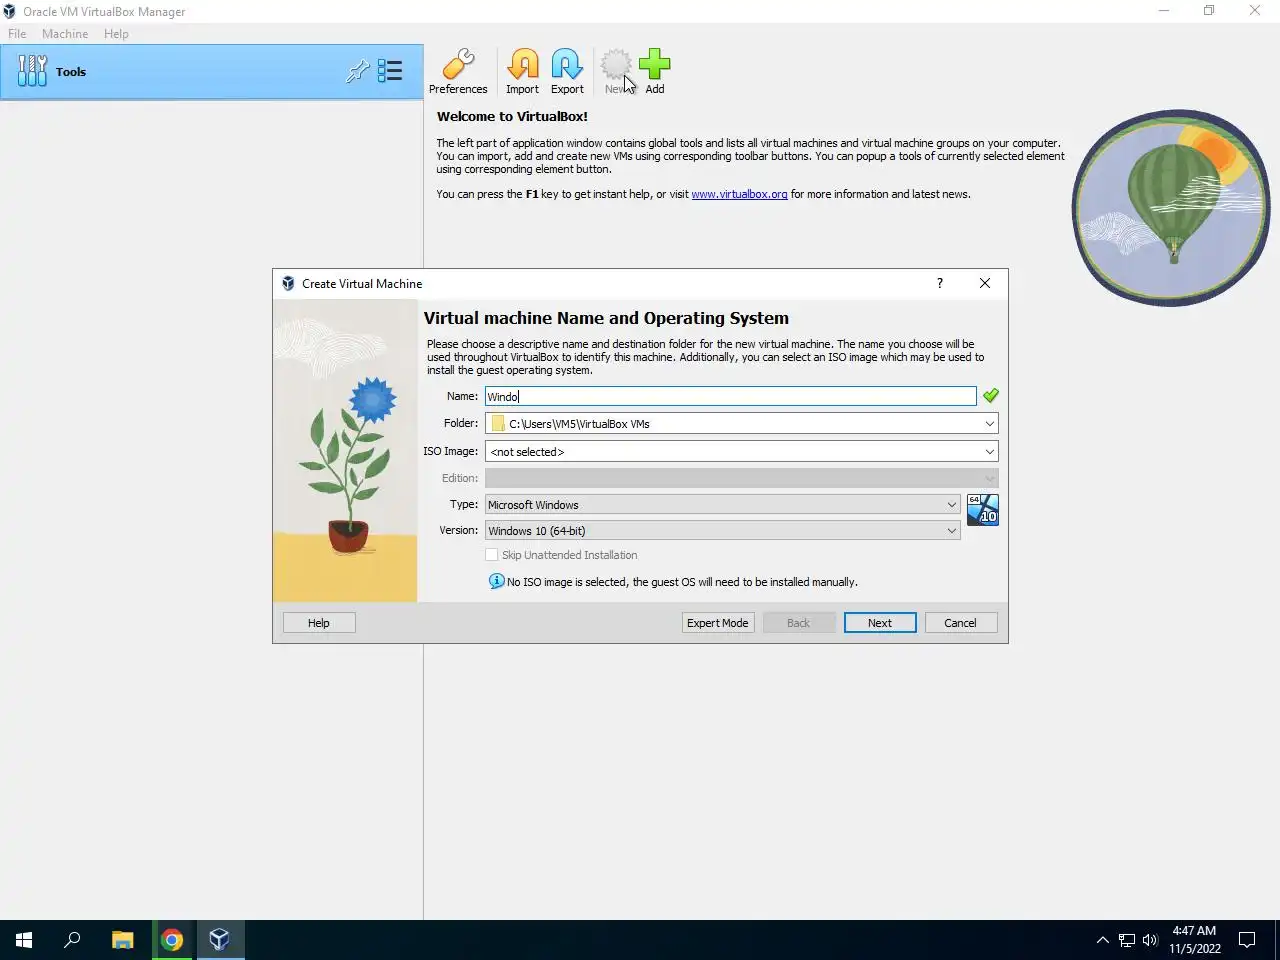Open the notification center icon
1280x960 pixels.
(x=1247, y=940)
